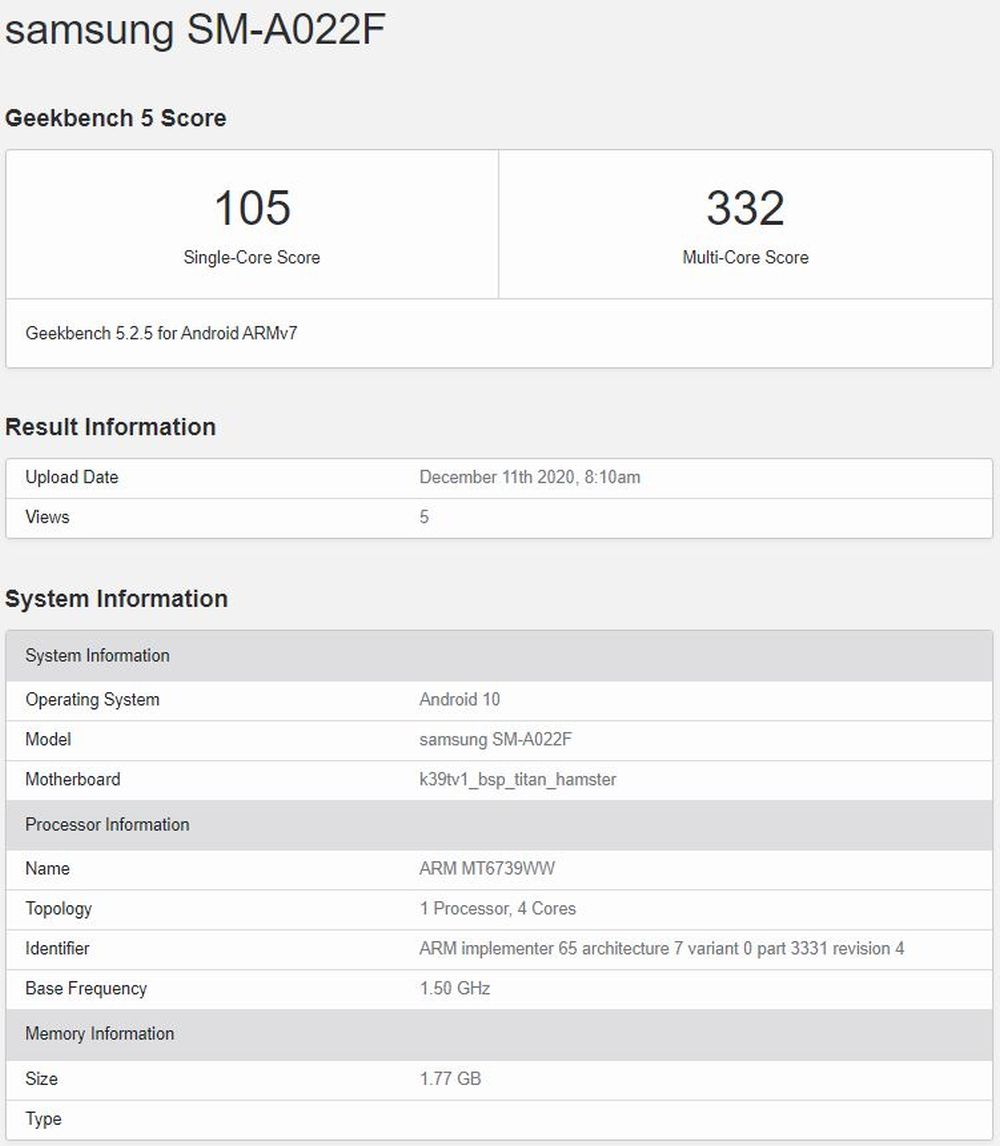Click the topology value 1 Processor, 4 Cores
This screenshot has width=1000, height=1146.
click(x=497, y=908)
